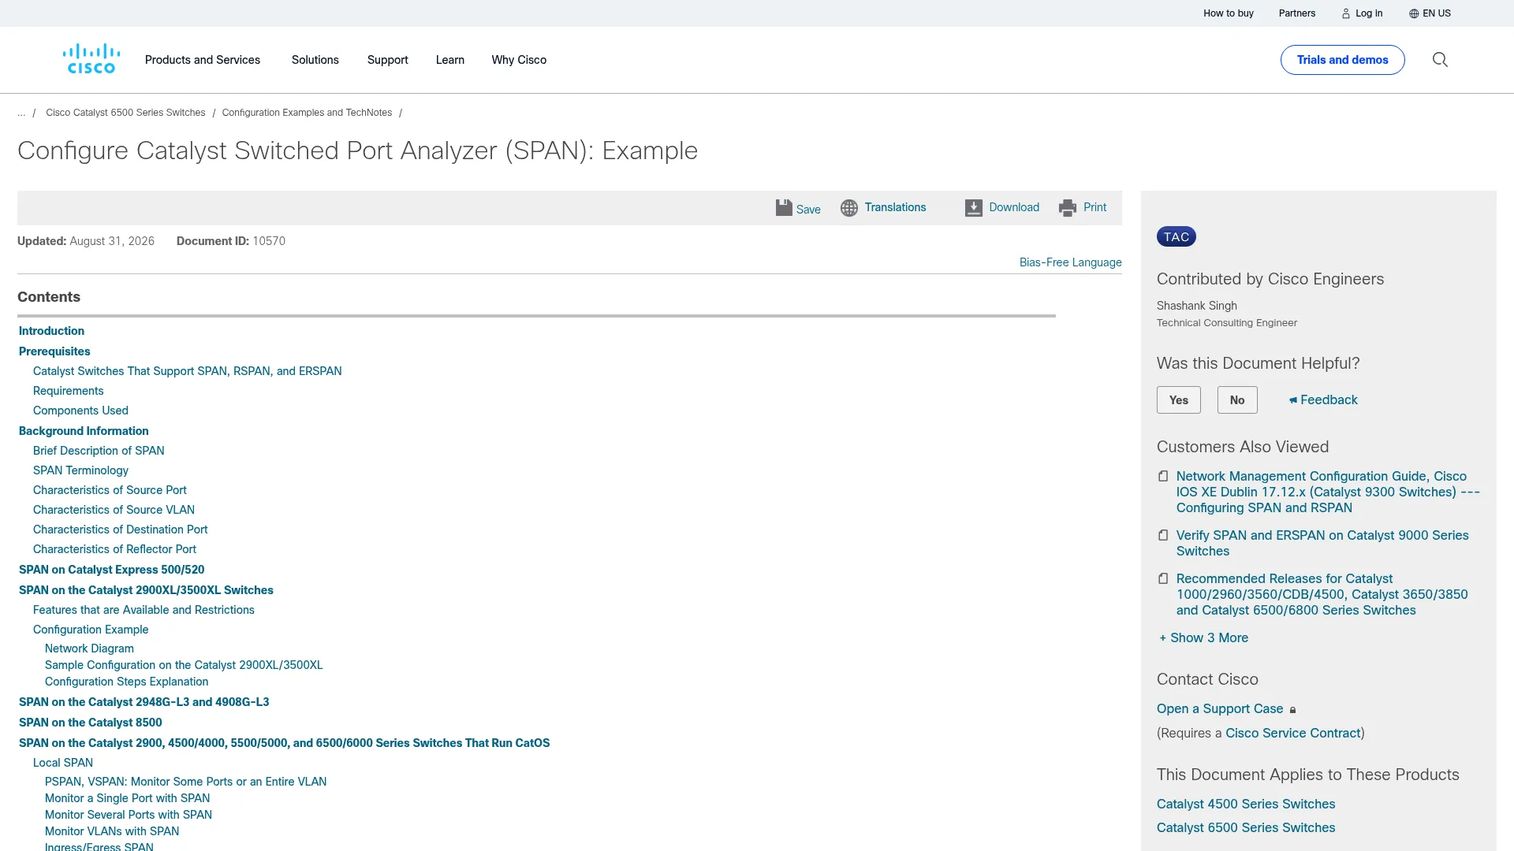Open the Products and Services menu

[x=202, y=60]
